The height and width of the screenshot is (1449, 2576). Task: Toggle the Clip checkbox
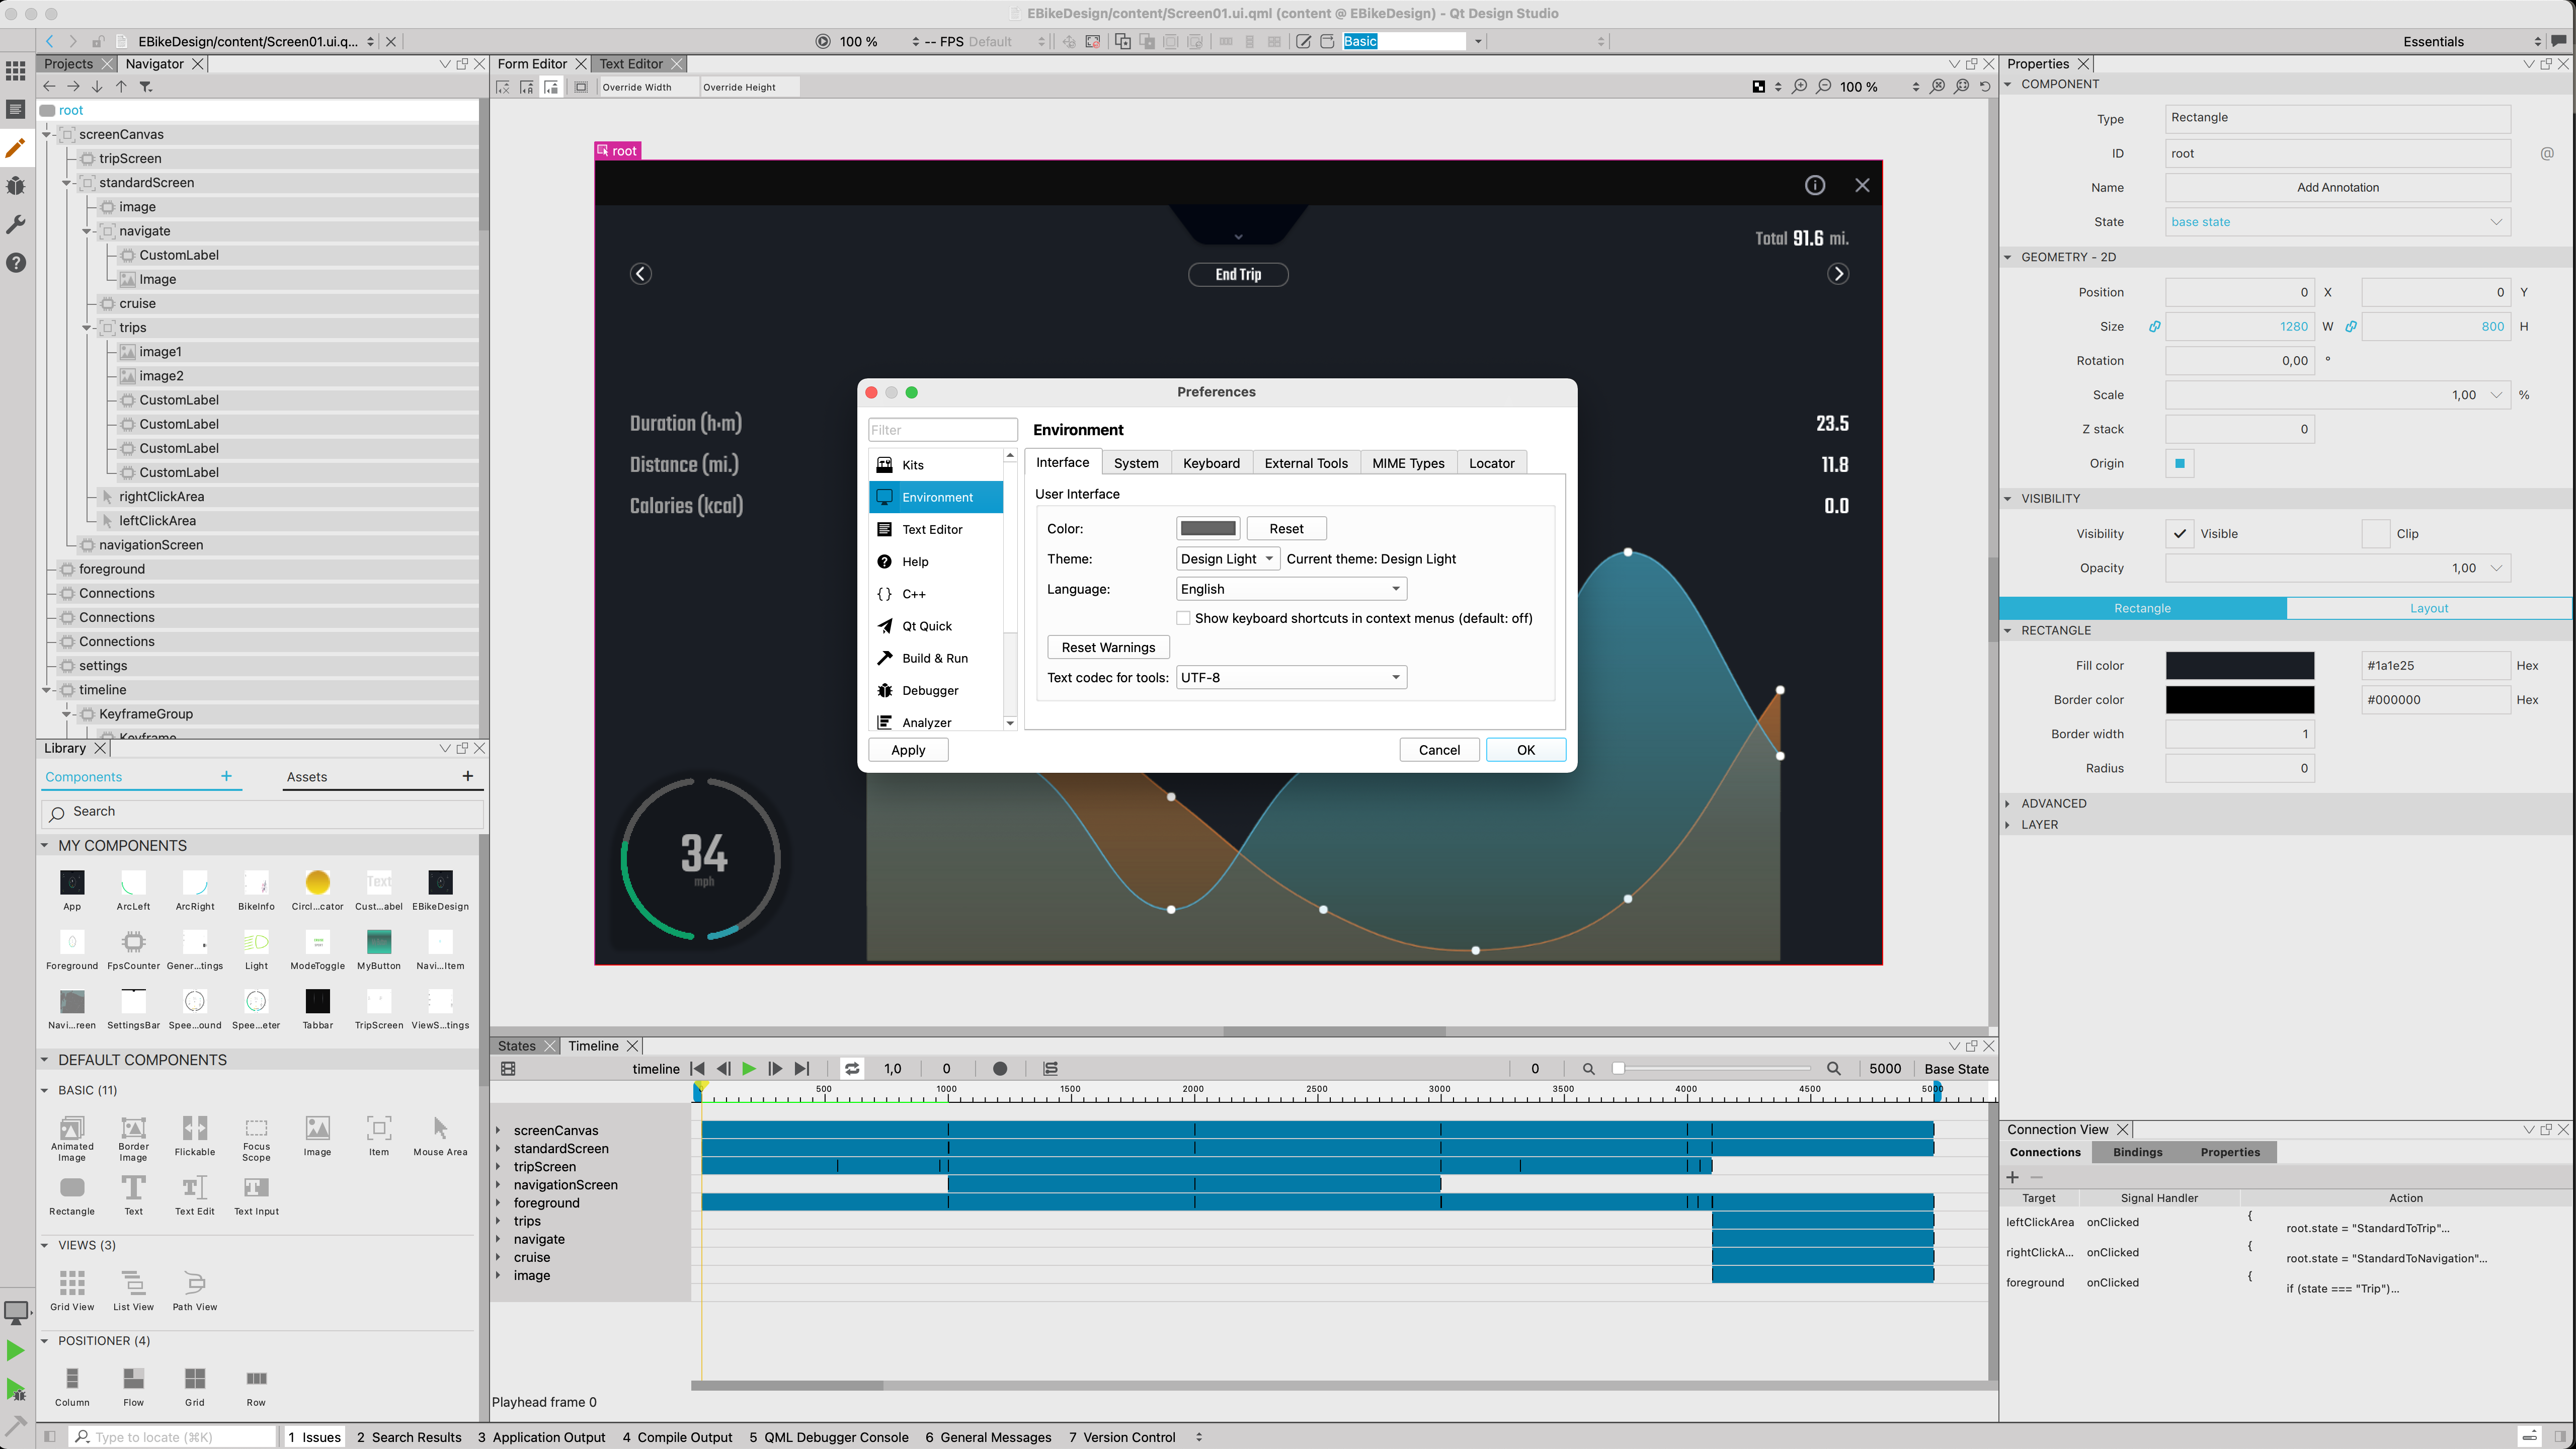click(2376, 534)
